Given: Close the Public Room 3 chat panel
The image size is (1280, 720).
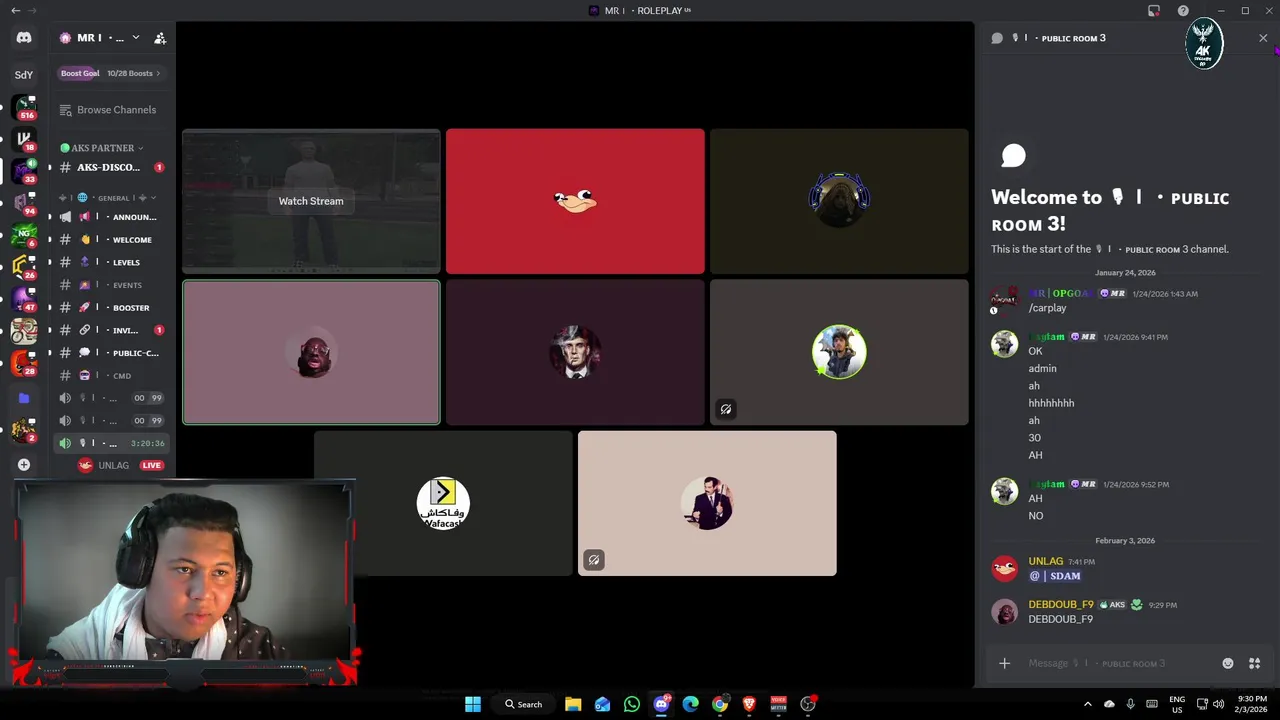Looking at the screenshot, I should pyautogui.click(x=1263, y=38).
